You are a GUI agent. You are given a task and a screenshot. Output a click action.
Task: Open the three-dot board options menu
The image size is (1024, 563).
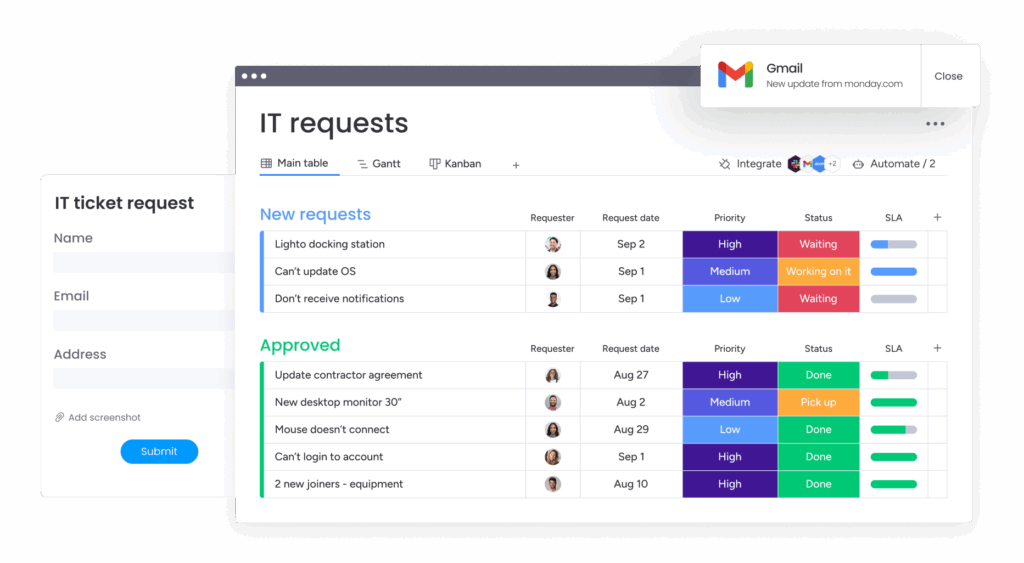[935, 124]
